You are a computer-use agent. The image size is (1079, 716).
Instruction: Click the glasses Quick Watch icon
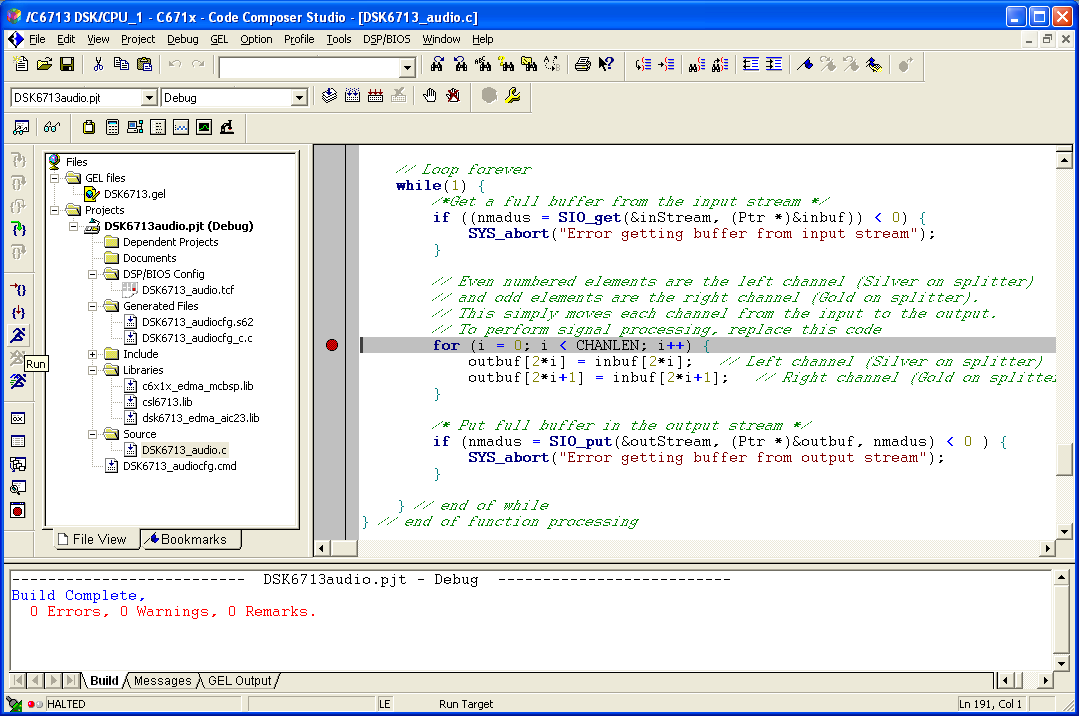coord(51,127)
